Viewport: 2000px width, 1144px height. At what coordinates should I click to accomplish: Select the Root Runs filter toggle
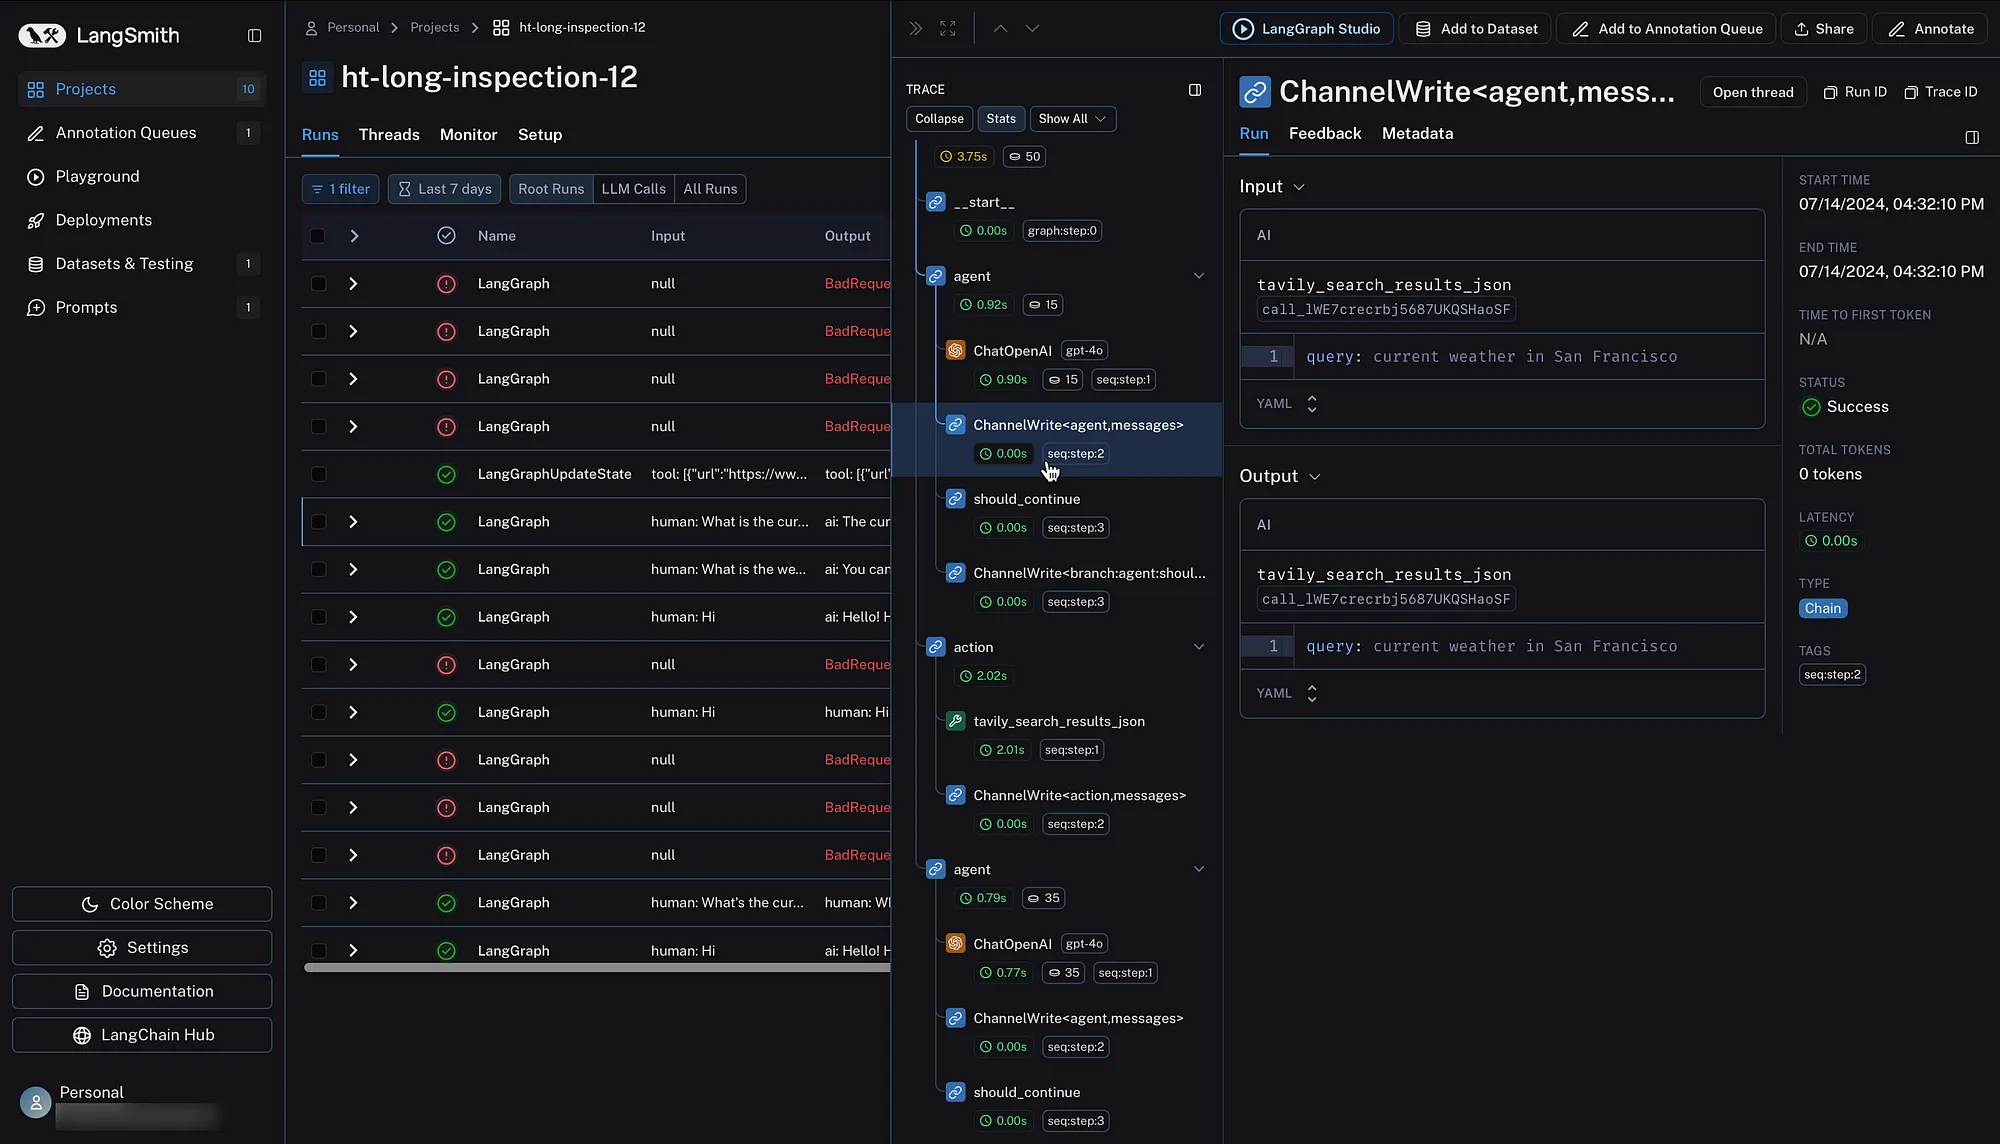[x=551, y=189]
